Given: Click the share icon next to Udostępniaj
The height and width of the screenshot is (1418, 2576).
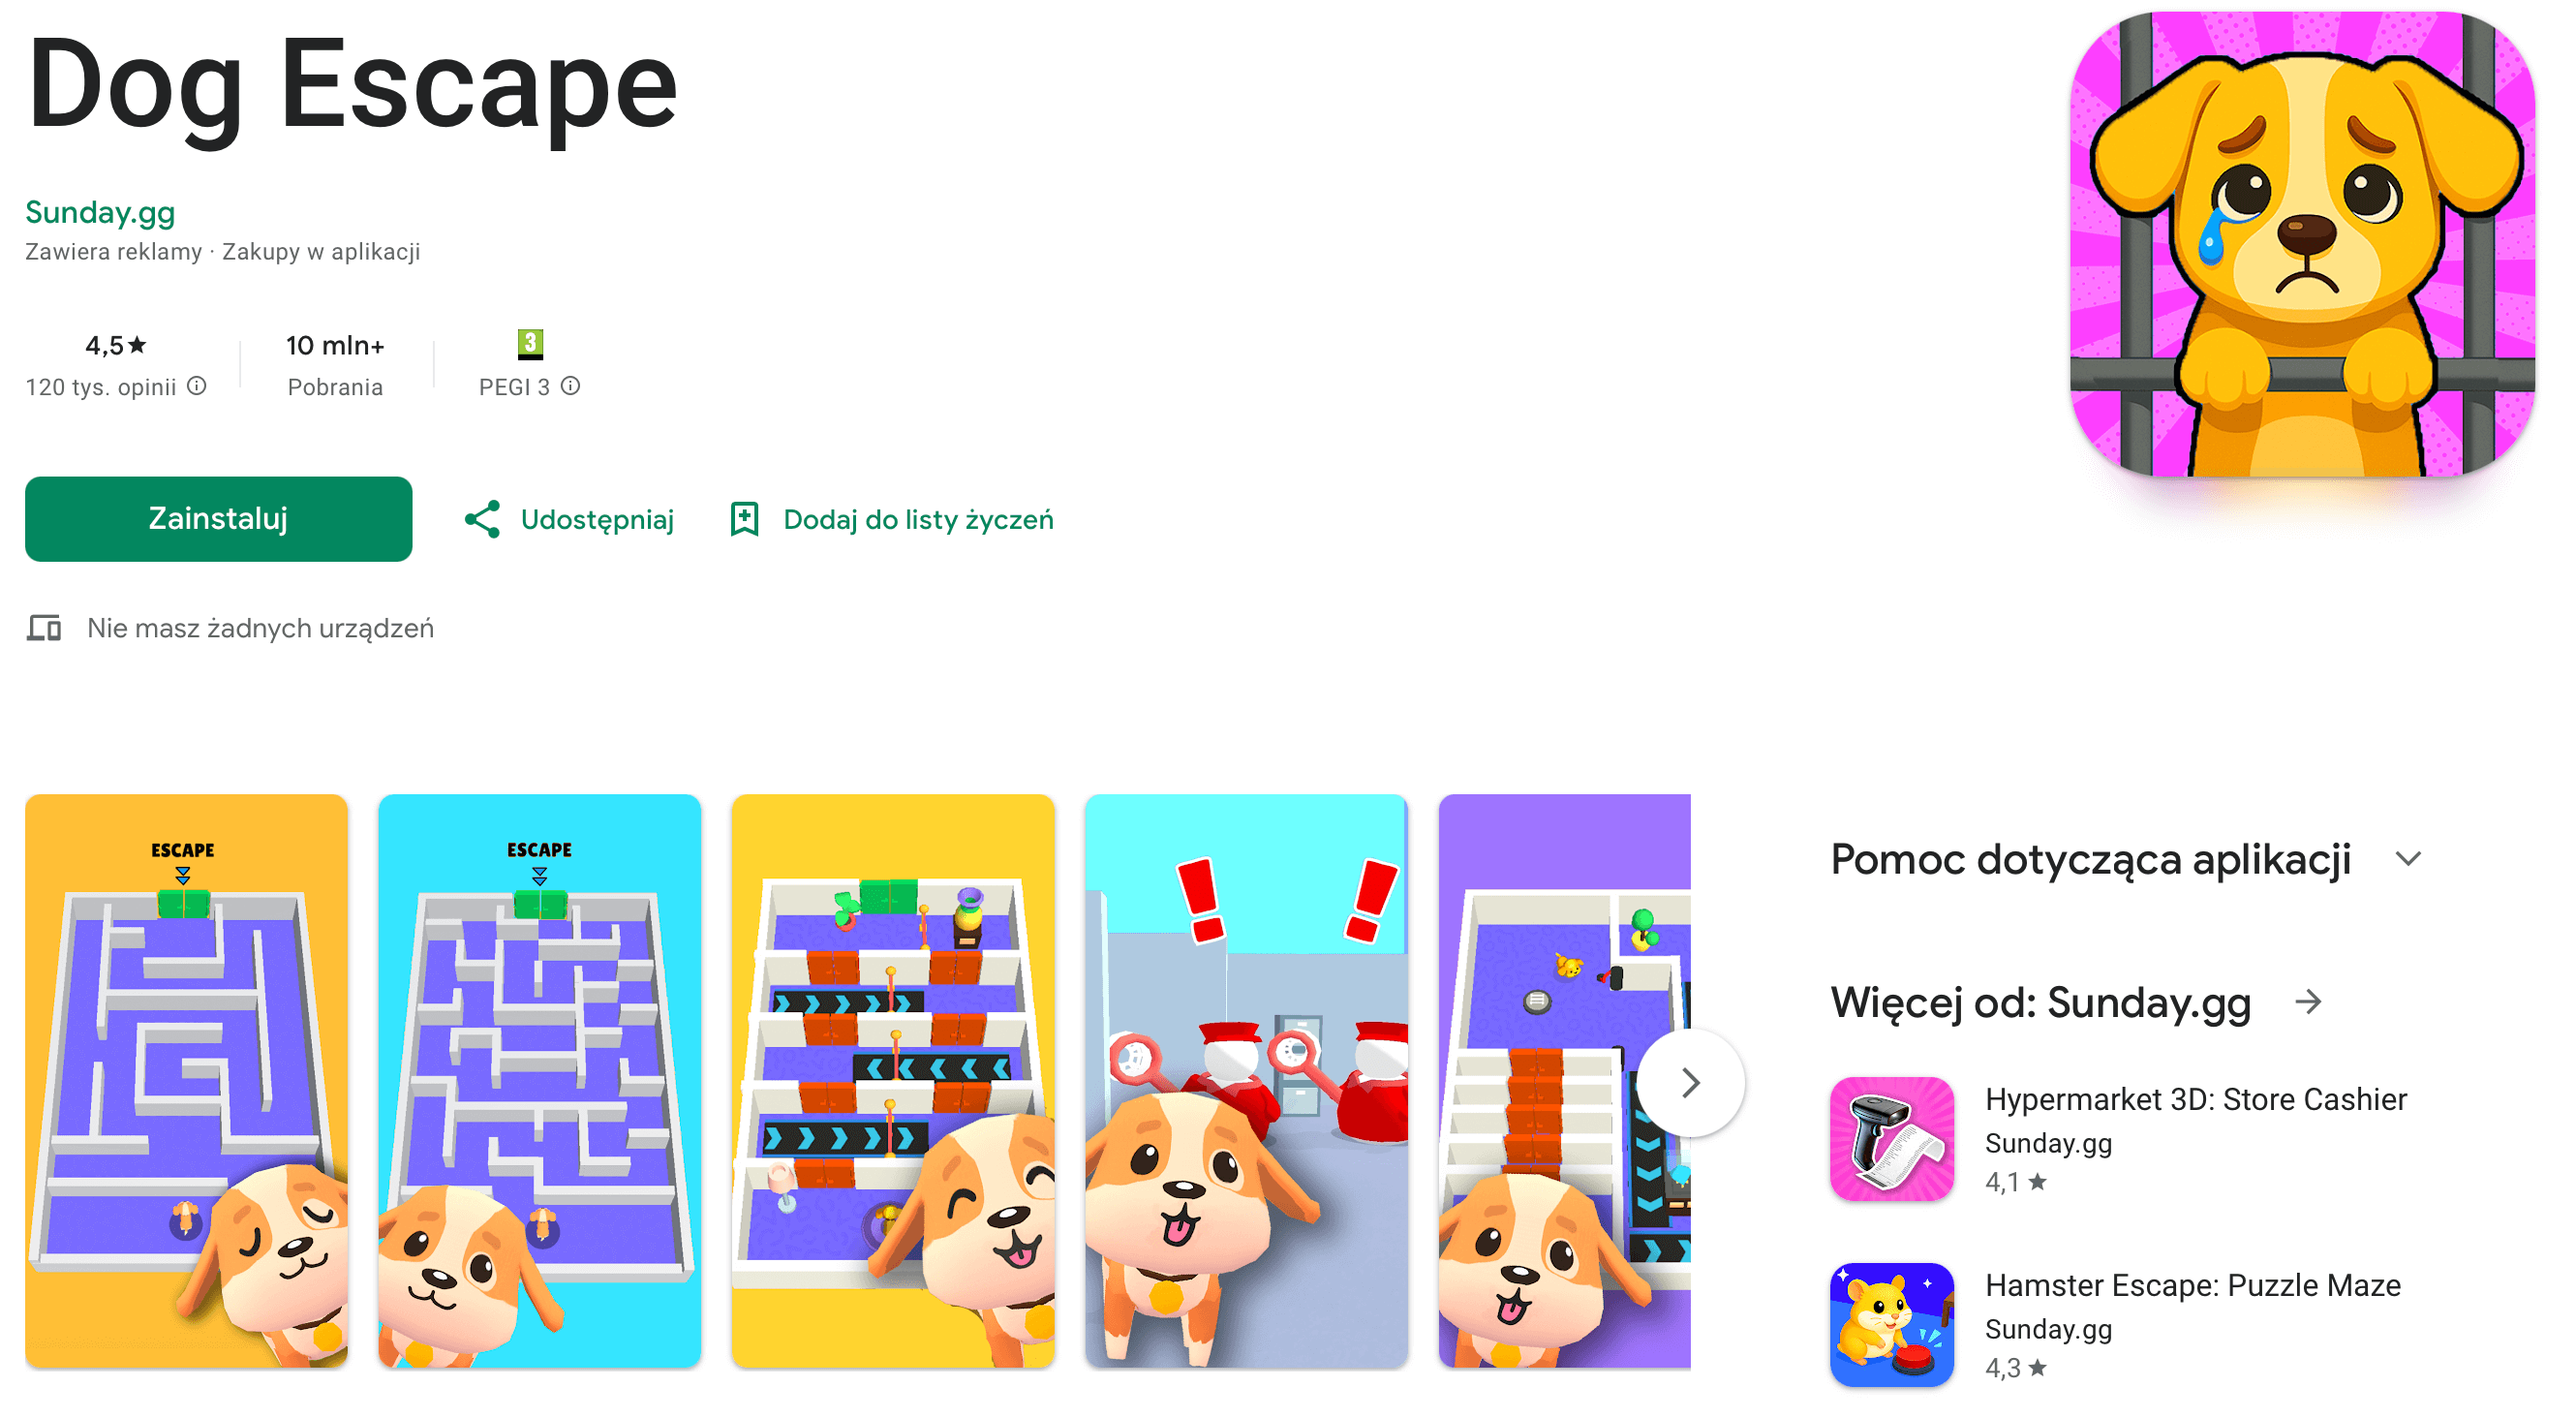Looking at the screenshot, I should tap(482, 519).
